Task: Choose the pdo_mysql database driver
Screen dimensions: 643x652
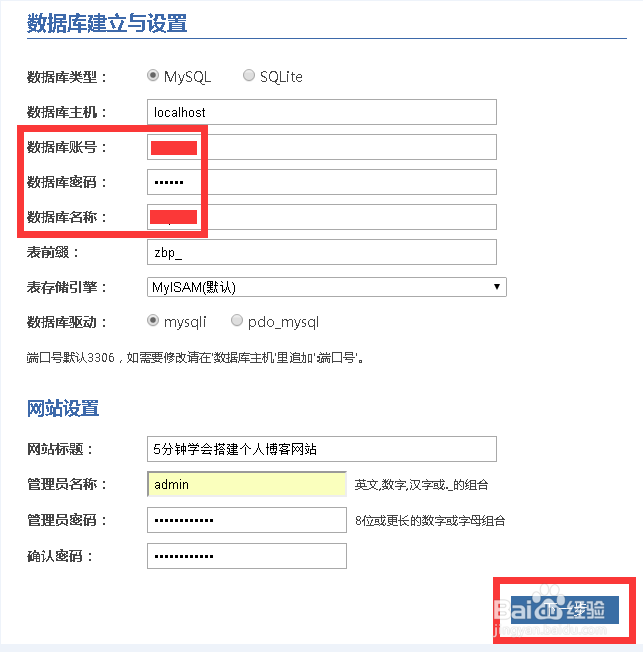Action: click(x=237, y=321)
